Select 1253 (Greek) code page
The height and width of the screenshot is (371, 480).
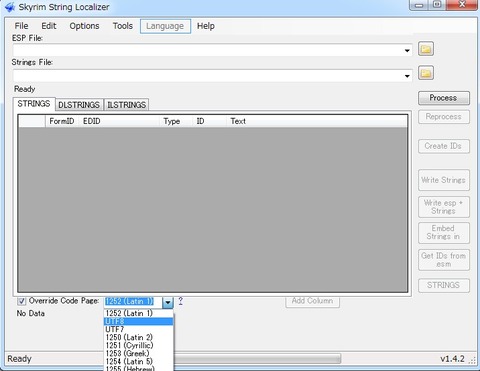[139, 353]
